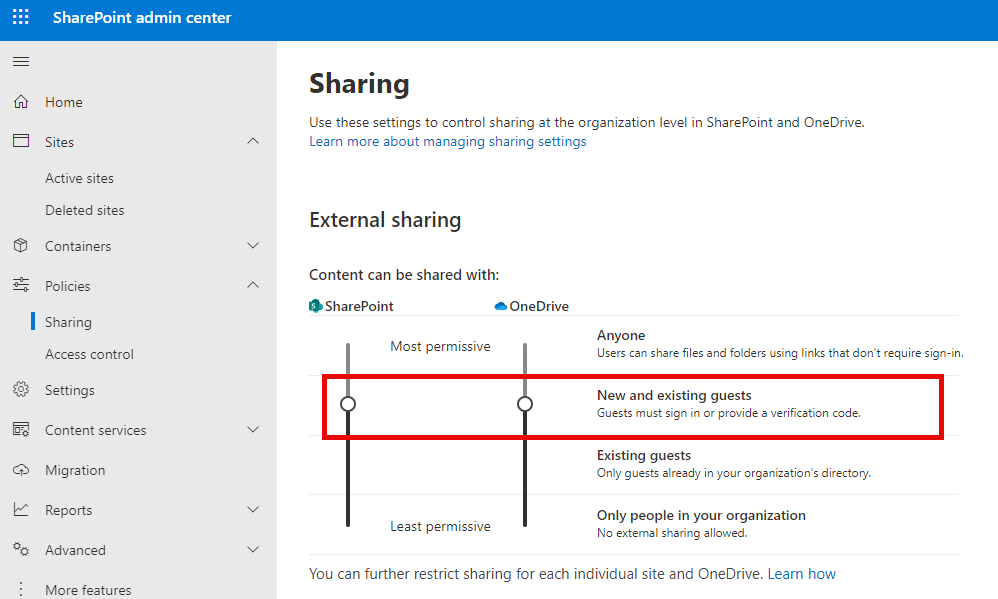Open the Learn how link

[801, 574]
